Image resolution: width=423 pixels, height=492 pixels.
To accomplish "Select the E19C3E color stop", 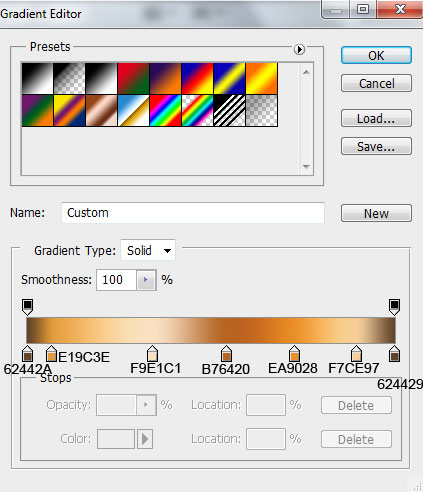I will click(51, 354).
